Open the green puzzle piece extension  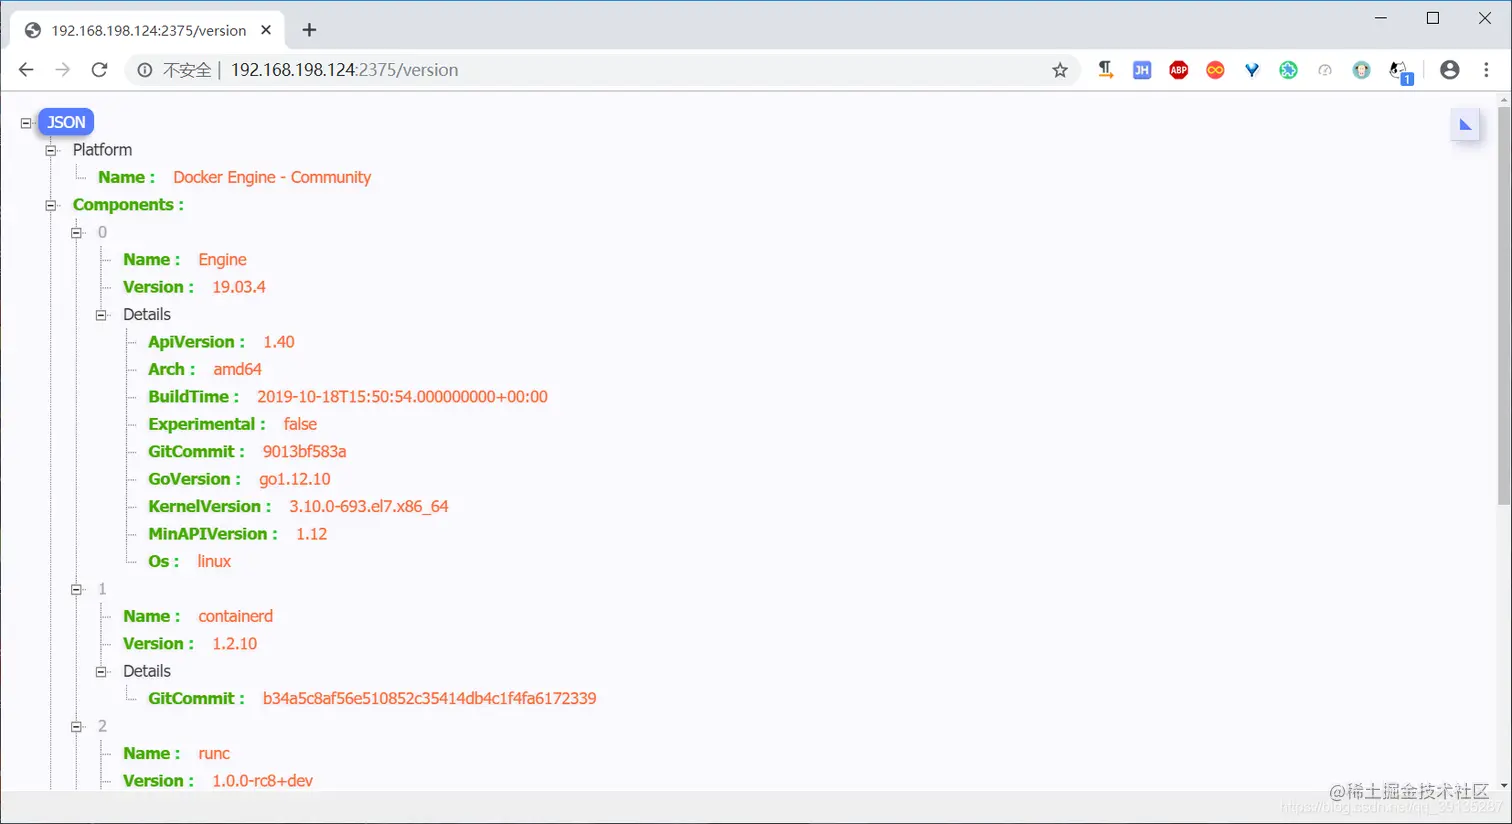(1288, 70)
